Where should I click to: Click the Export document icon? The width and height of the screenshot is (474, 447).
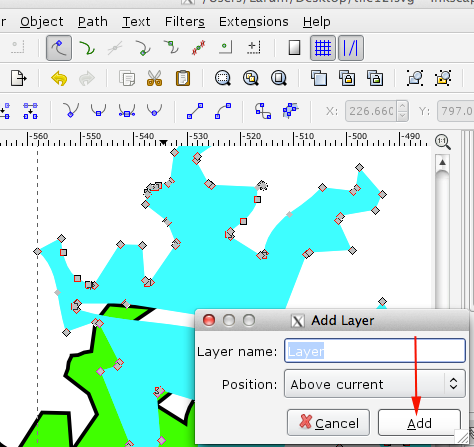pyautogui.click(x=18, y=79)
